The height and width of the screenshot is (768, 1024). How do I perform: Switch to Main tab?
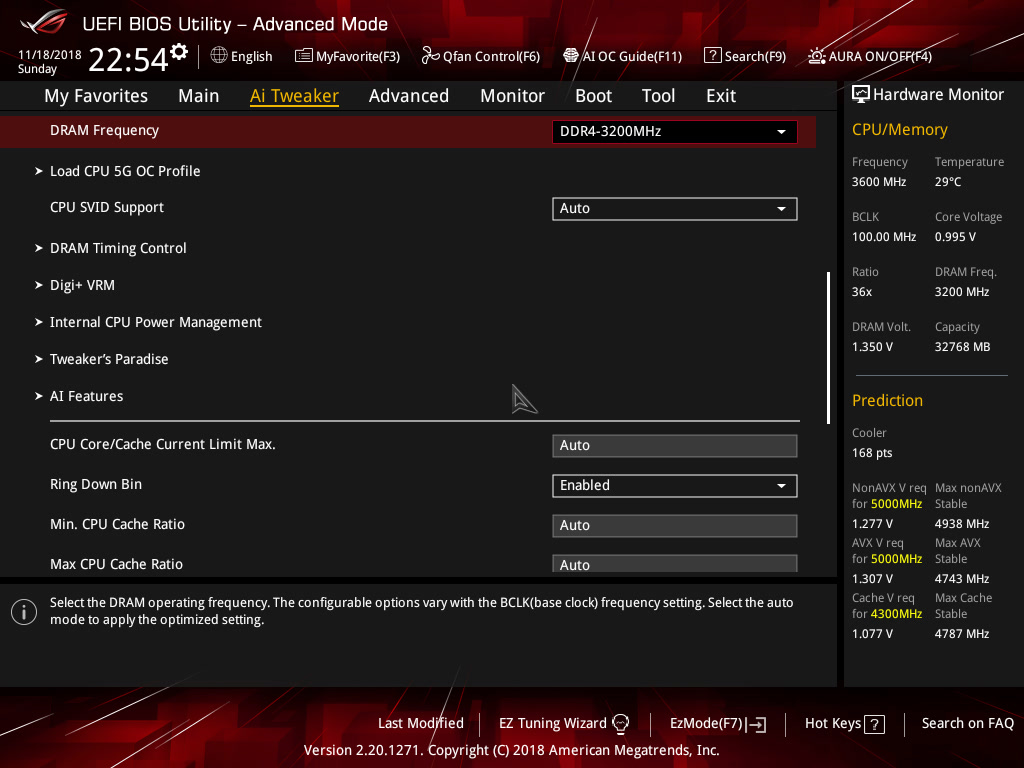(199, 96)
